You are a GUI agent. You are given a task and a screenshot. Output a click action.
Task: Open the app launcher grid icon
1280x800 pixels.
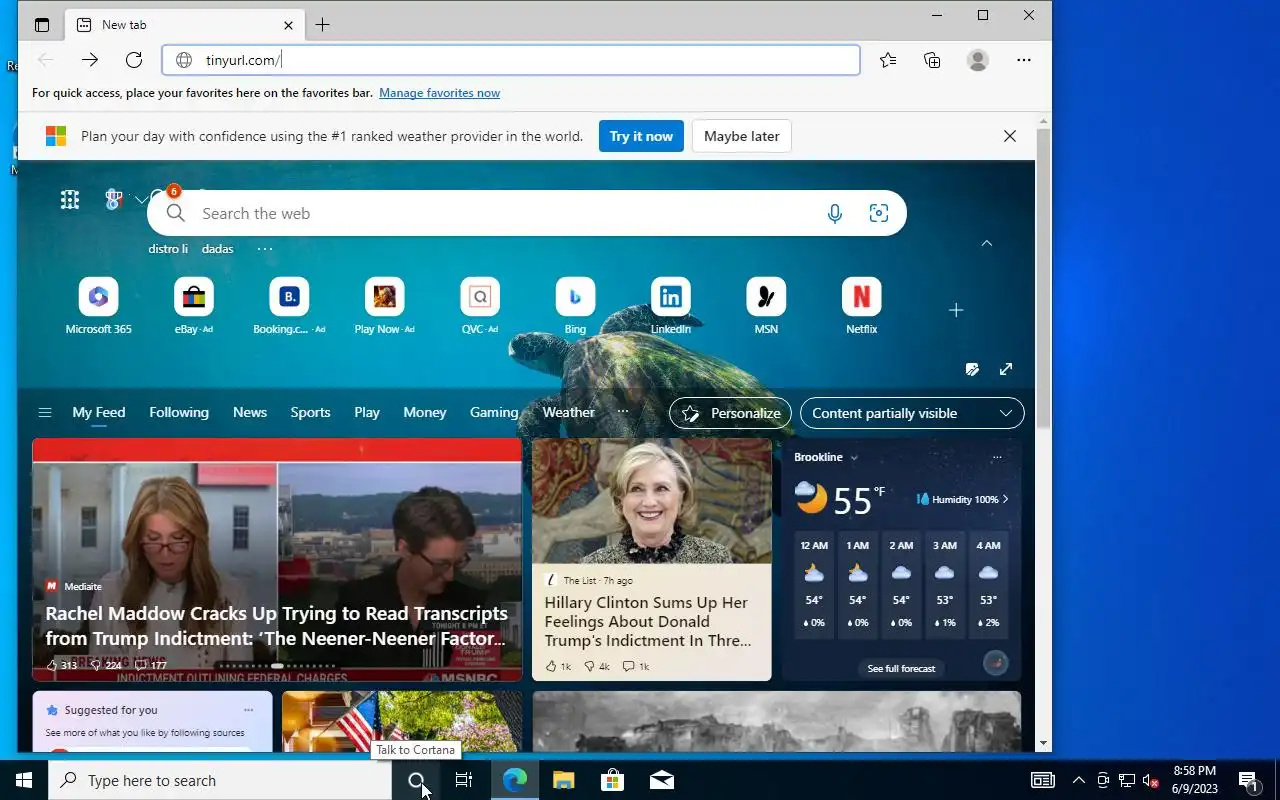point(70,200)
